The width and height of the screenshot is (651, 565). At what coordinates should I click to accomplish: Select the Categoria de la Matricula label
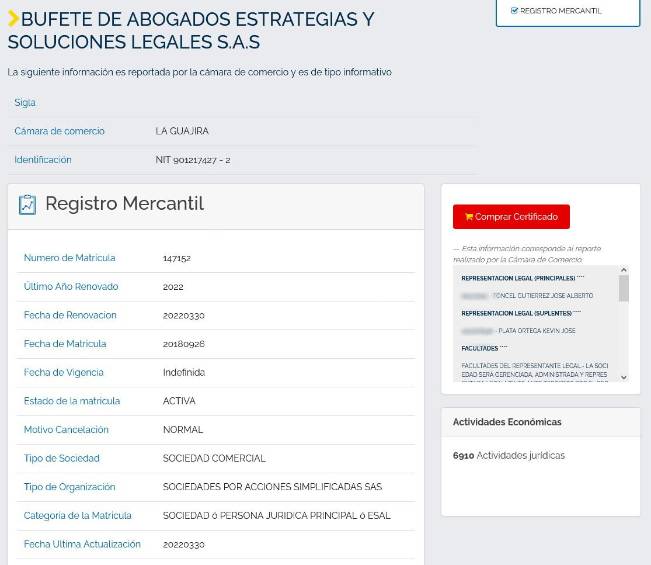click(78, 516)
